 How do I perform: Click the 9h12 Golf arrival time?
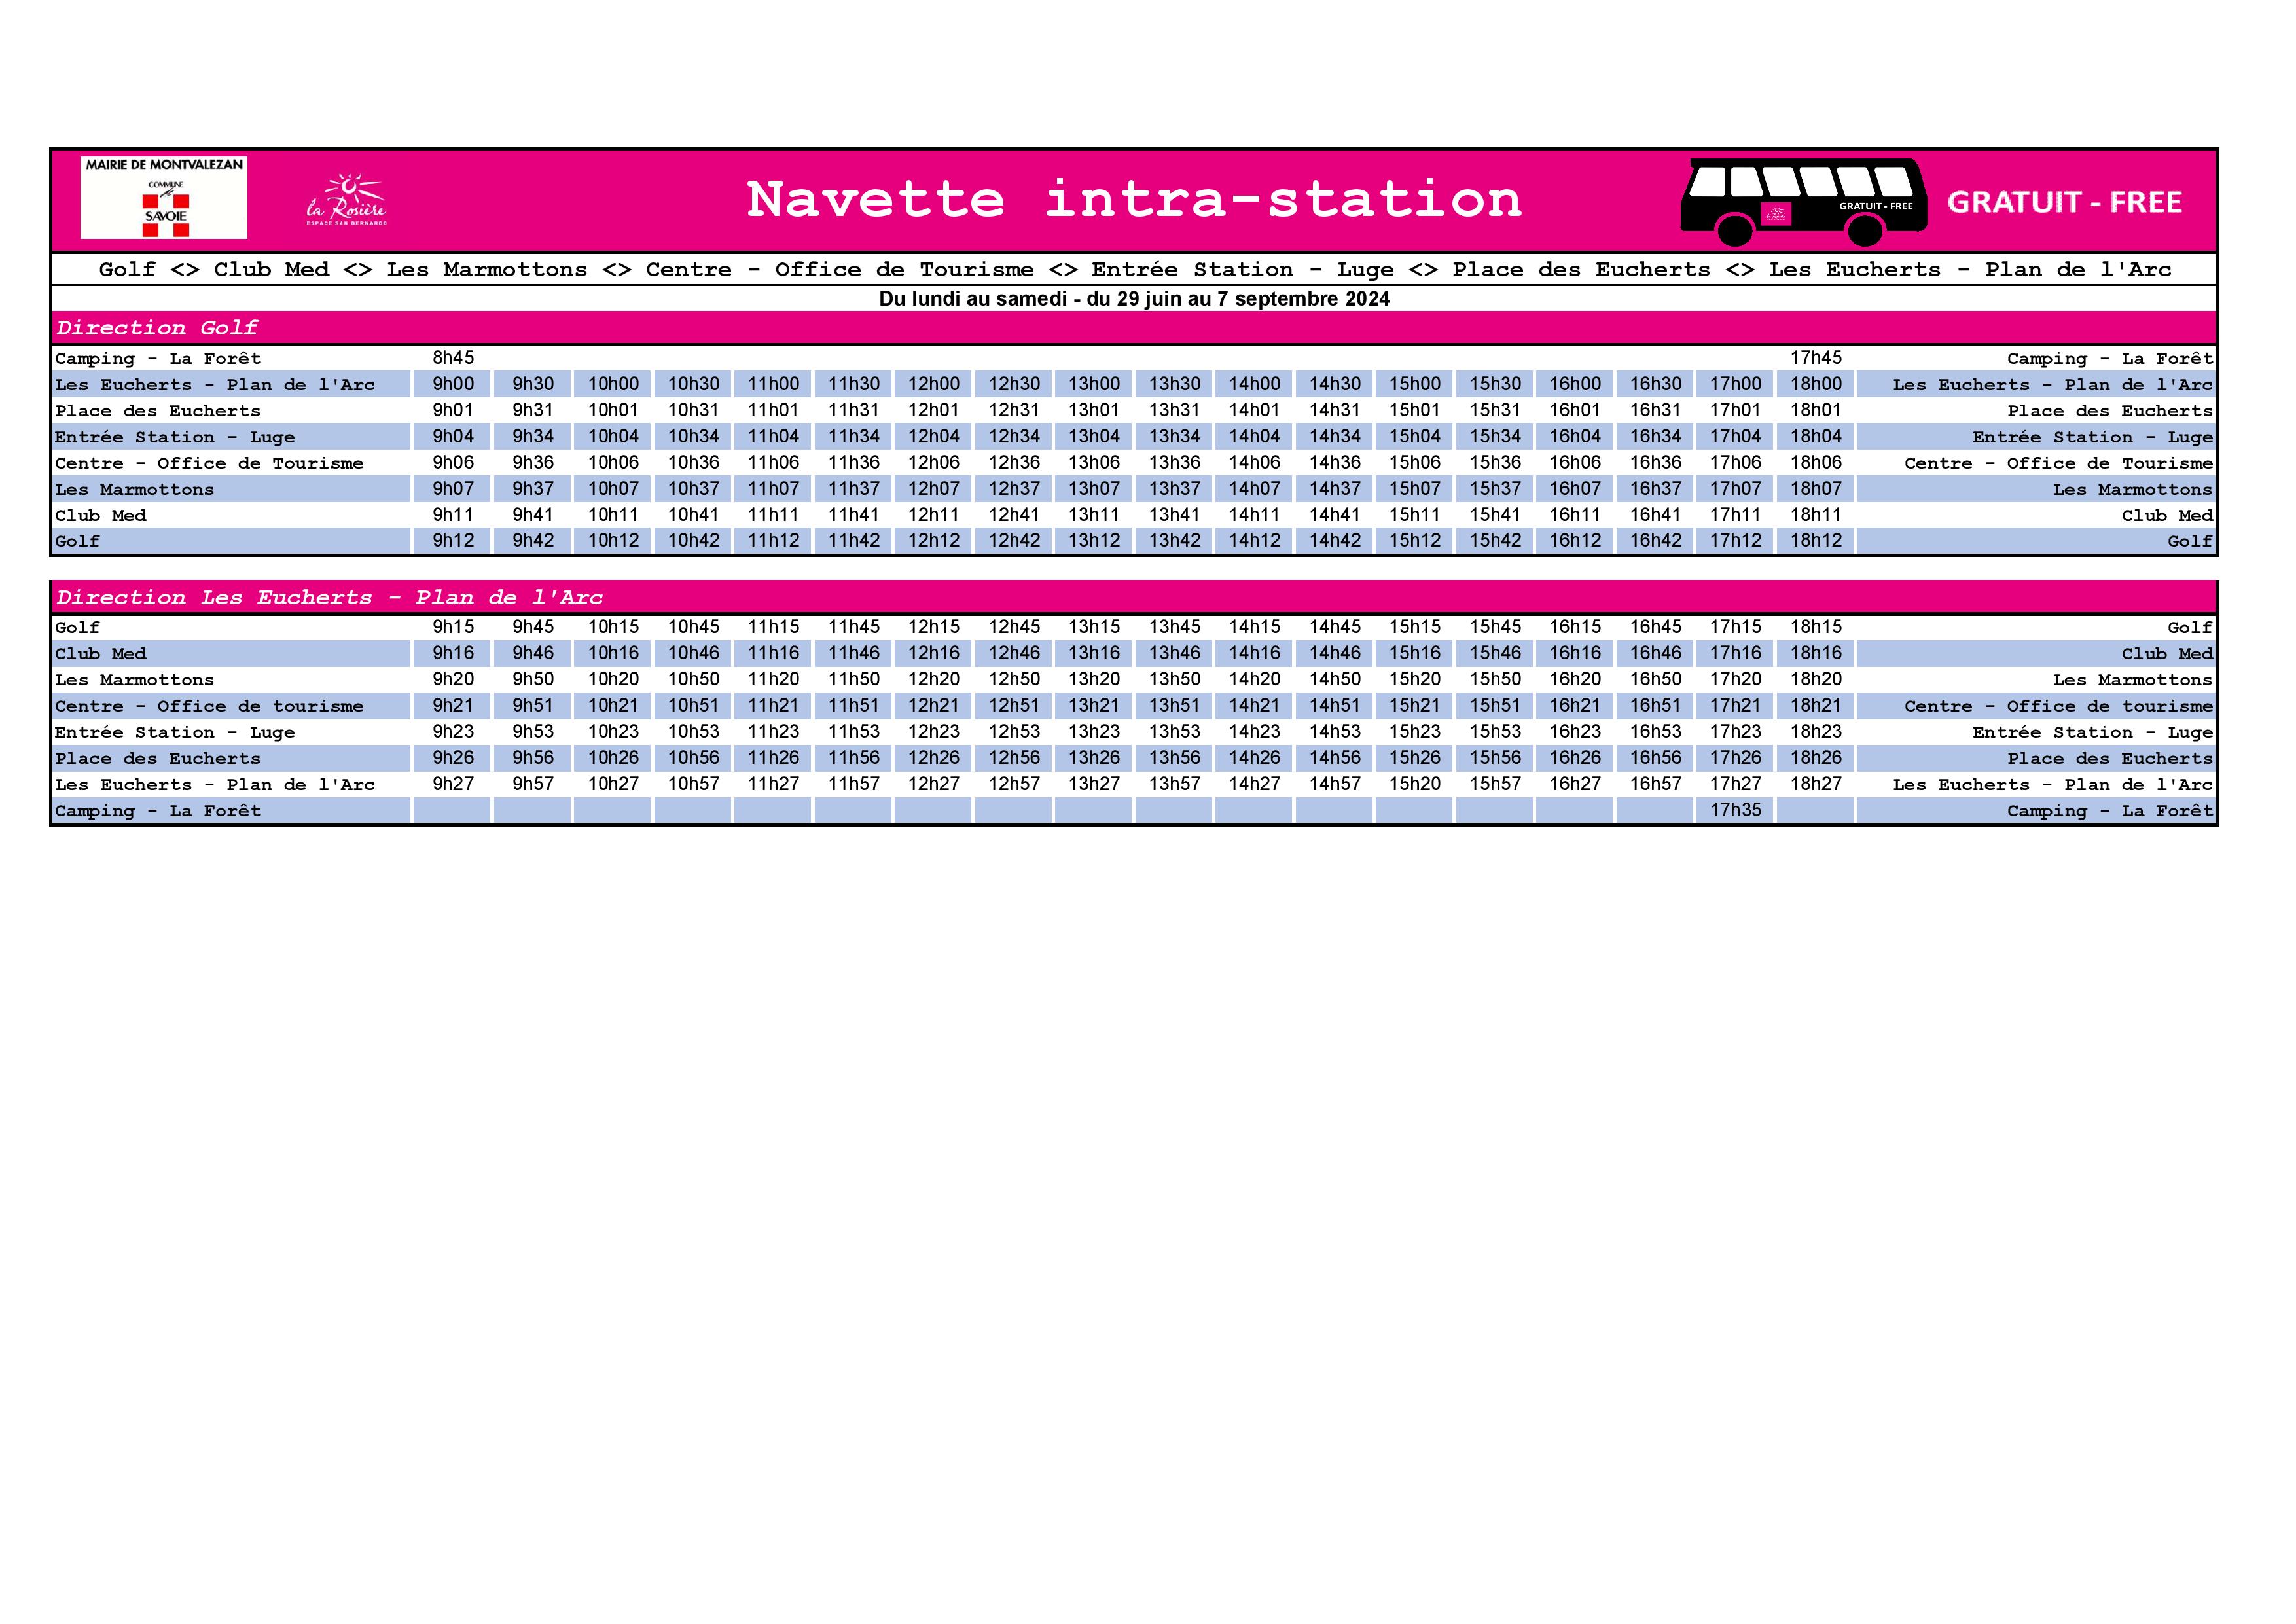pos(453,541)
